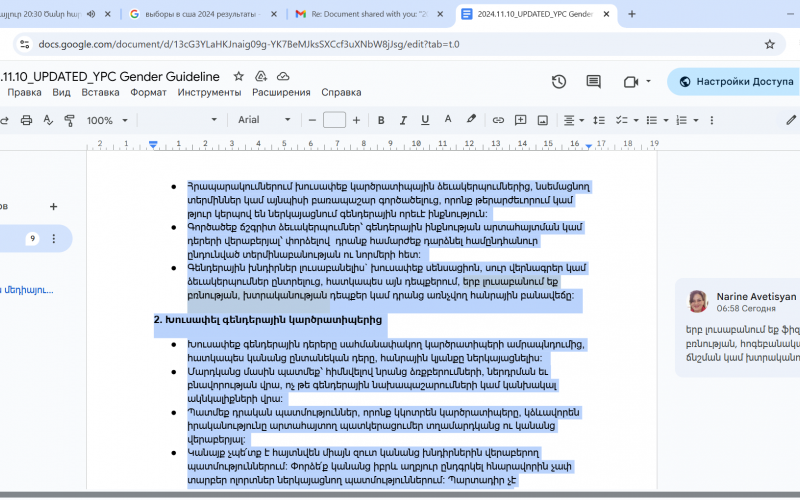Viewport: 800px width, 500px height.
Task: Click the cloud document status icon
Action: [x=283, y=77]
